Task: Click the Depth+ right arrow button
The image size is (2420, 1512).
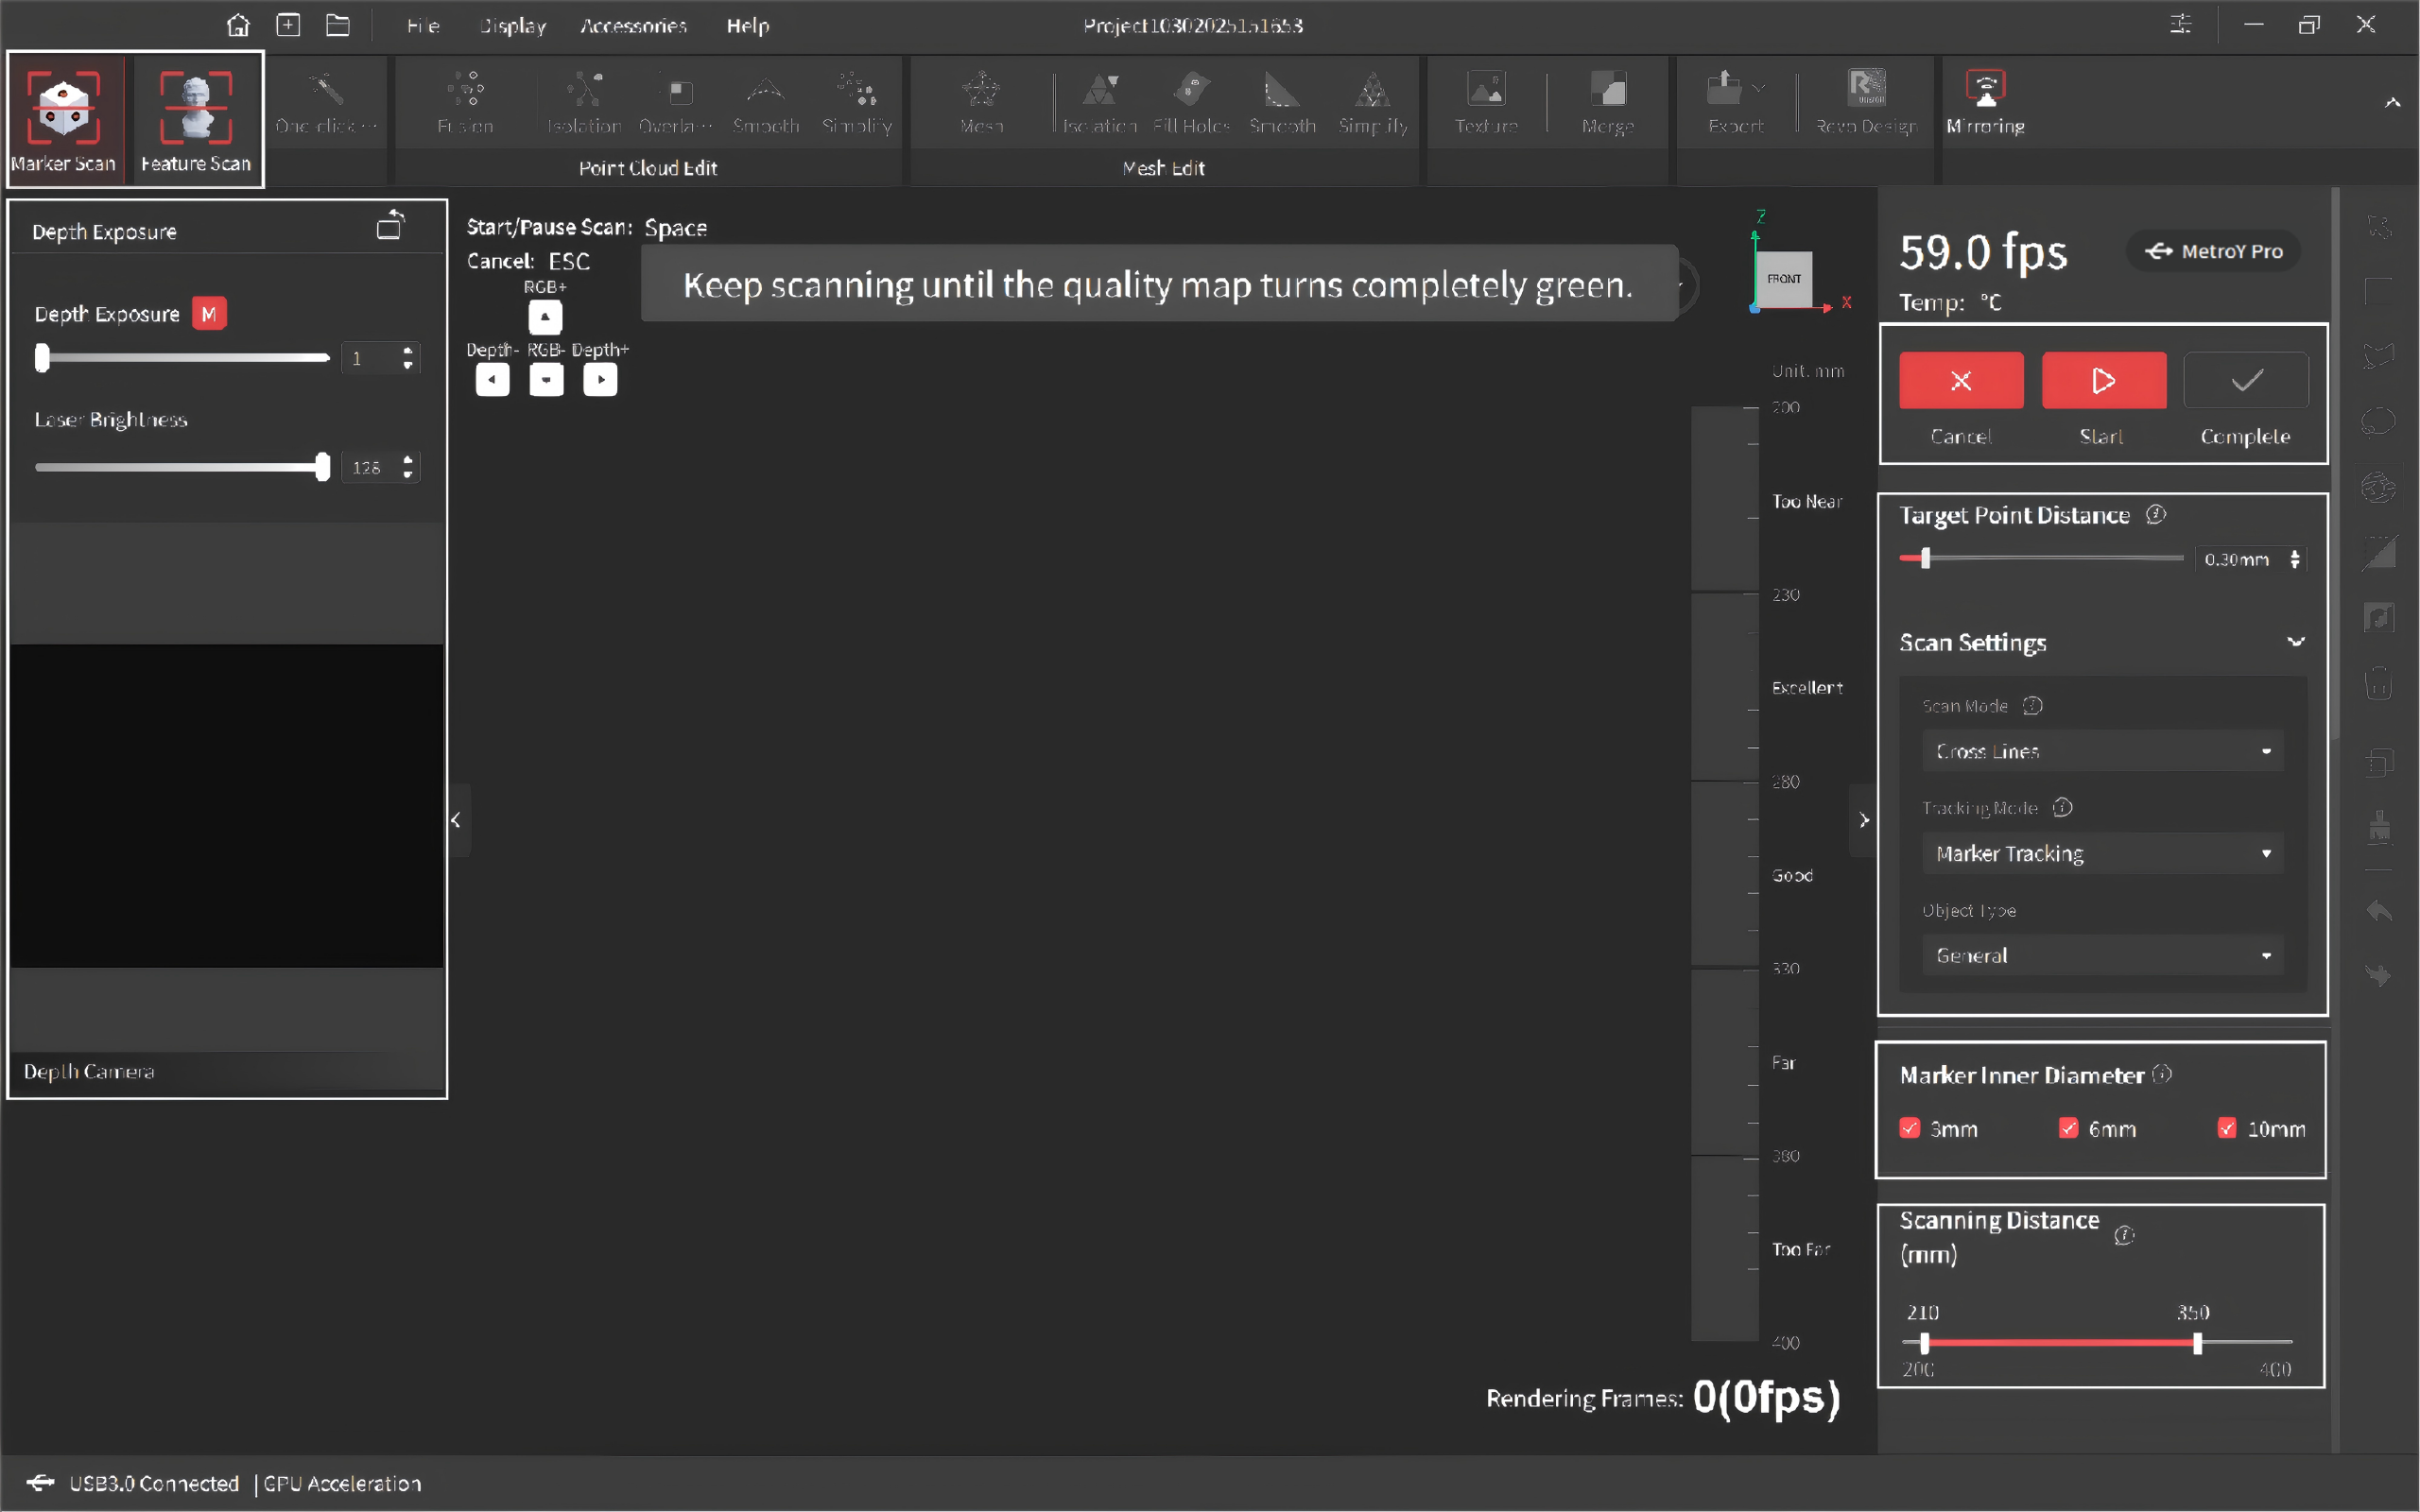Action: point(600,380)
